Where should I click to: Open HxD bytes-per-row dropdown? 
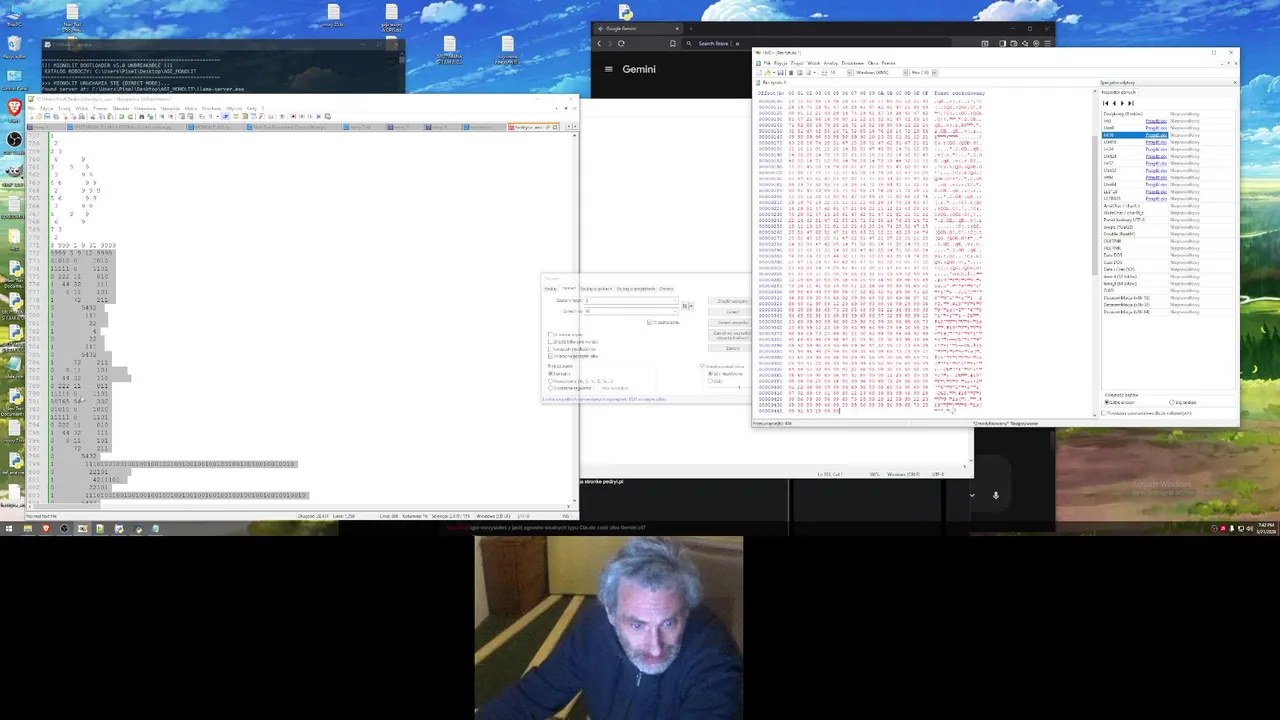point(849,72)
